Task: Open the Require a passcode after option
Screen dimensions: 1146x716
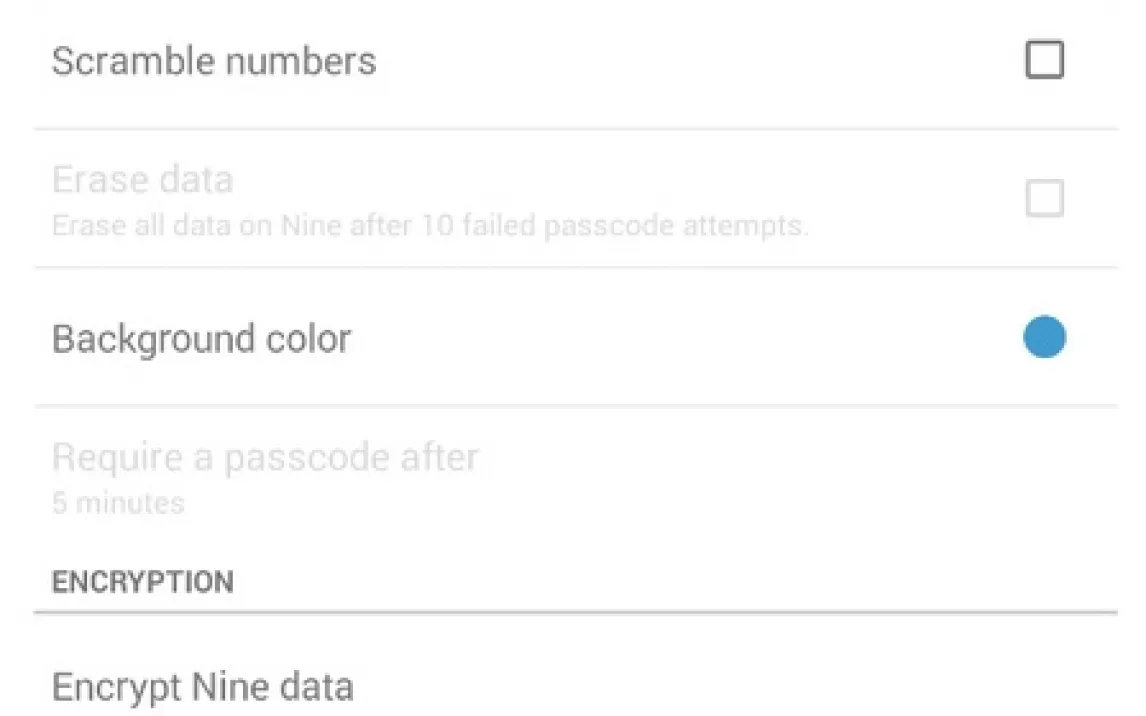Action: 265,458
